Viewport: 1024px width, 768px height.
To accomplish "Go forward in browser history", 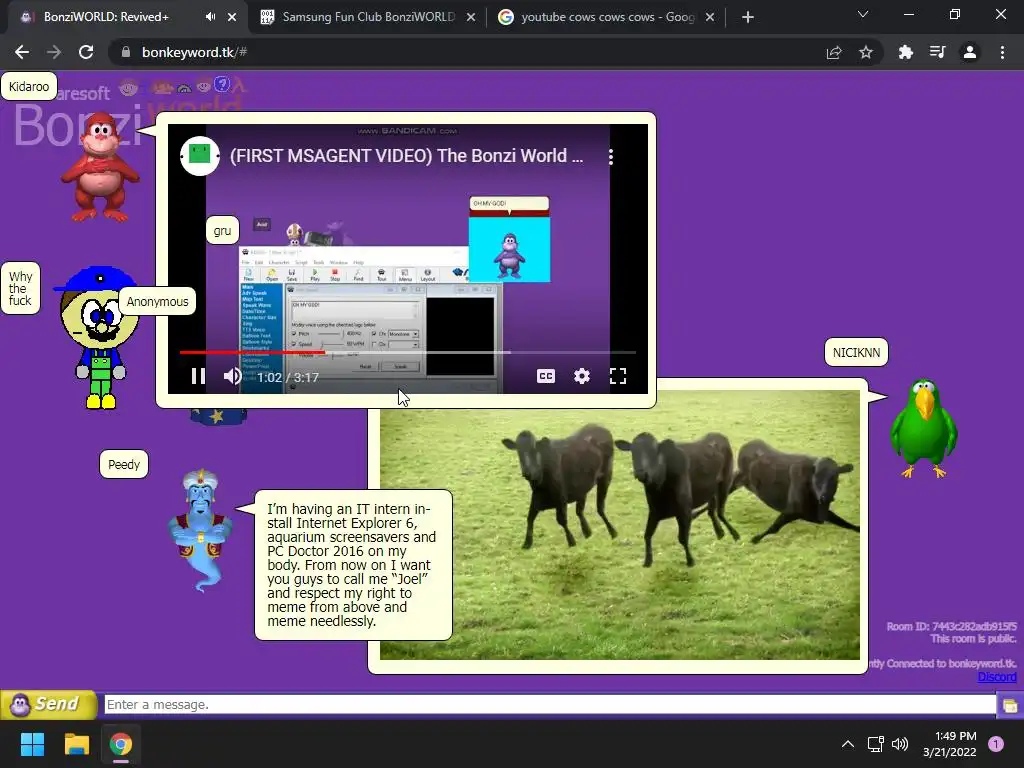I will [x=54, y=52].
